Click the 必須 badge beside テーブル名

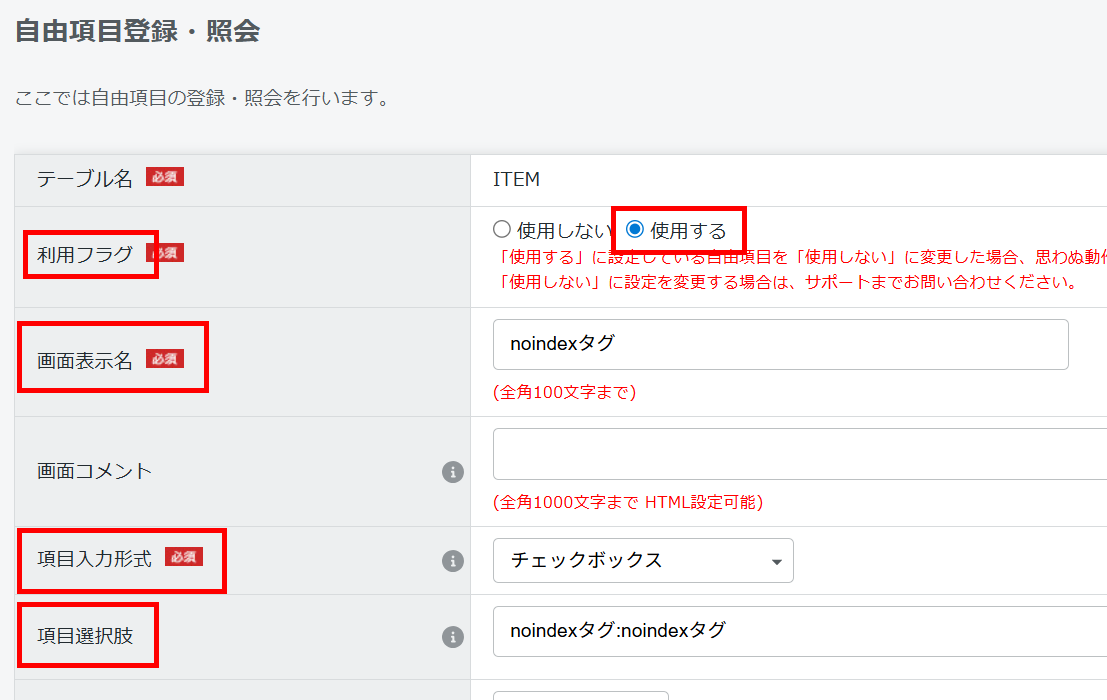click(165, 176)
